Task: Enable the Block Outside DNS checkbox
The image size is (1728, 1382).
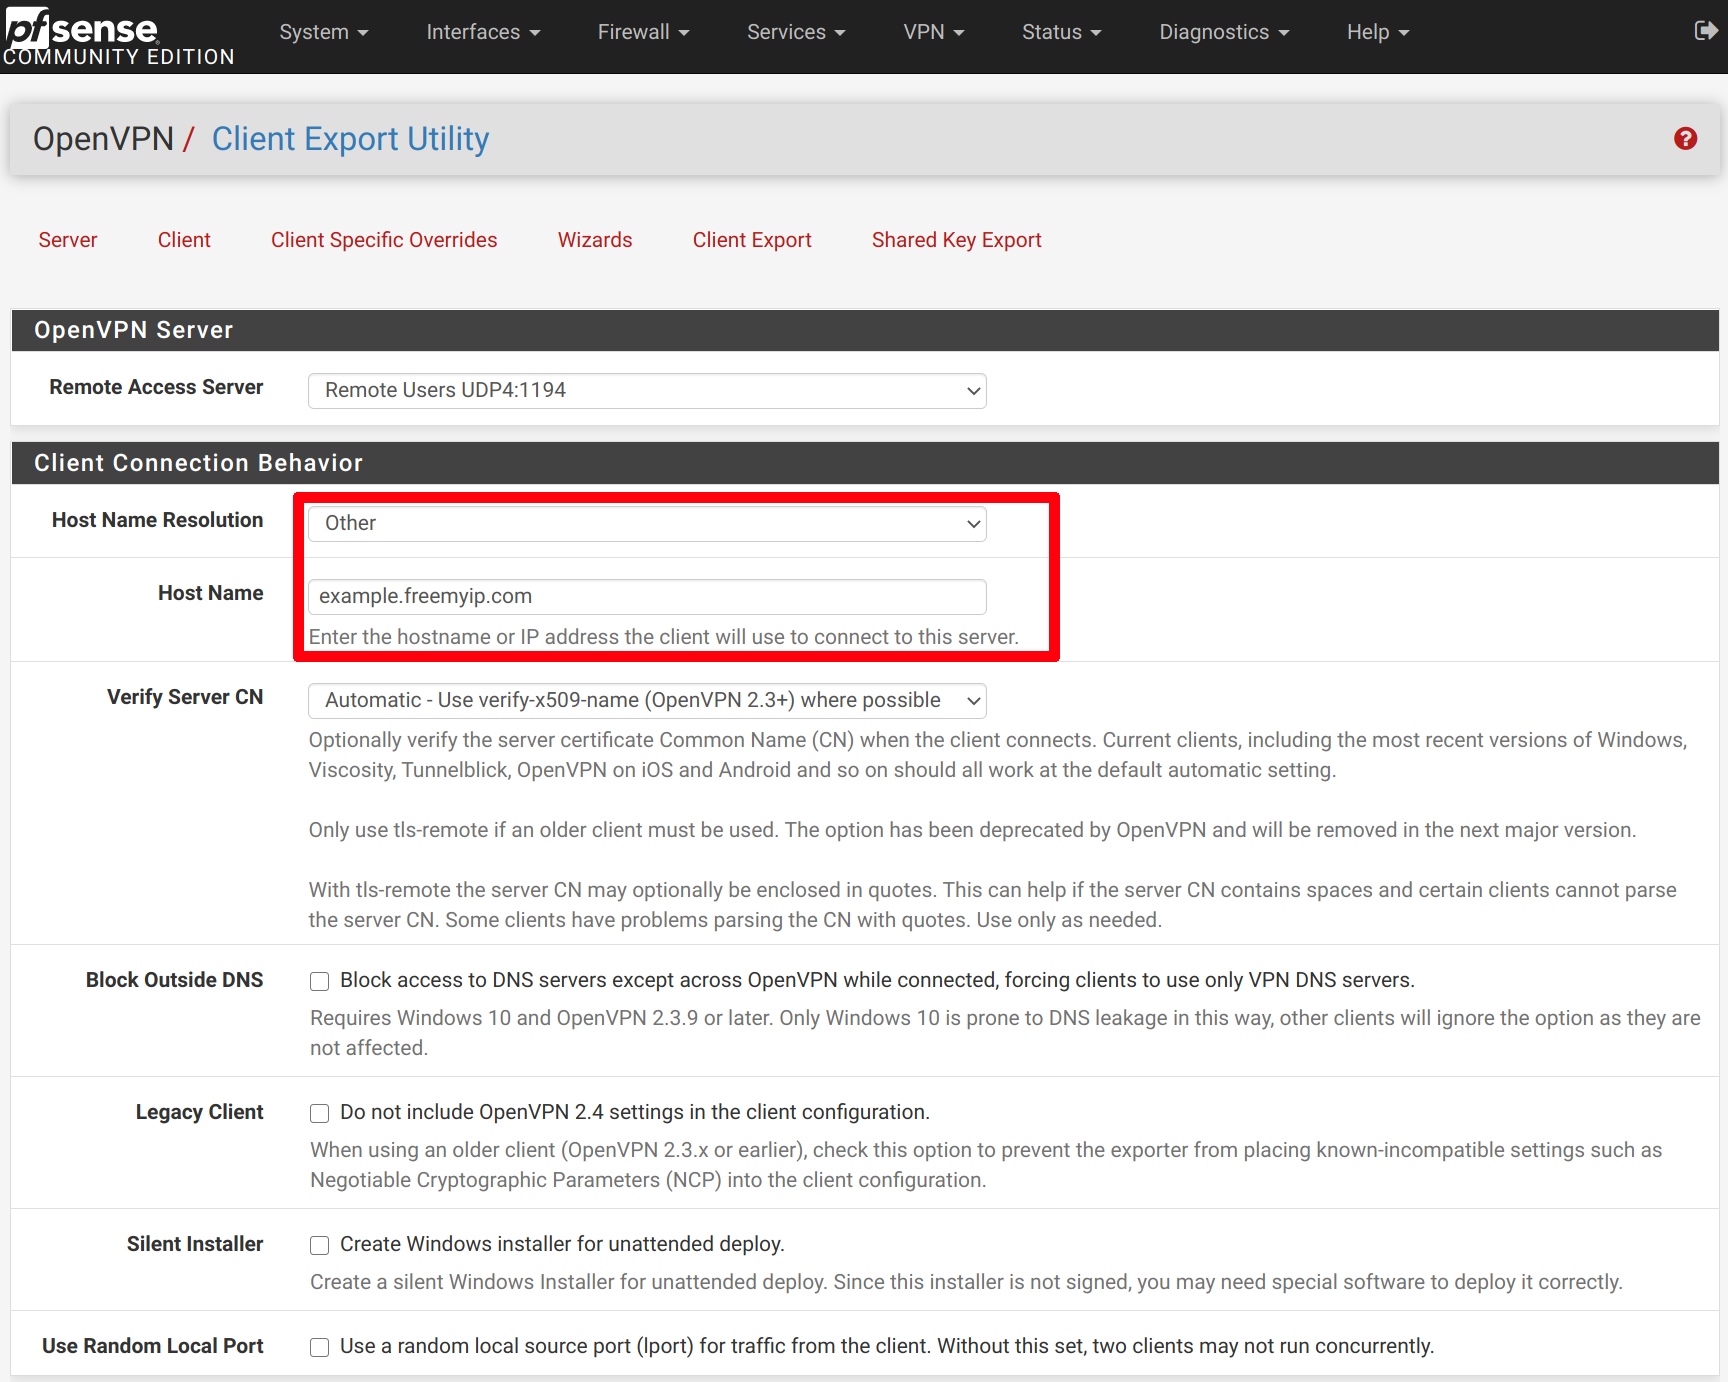Action: (x=320, y=981)
